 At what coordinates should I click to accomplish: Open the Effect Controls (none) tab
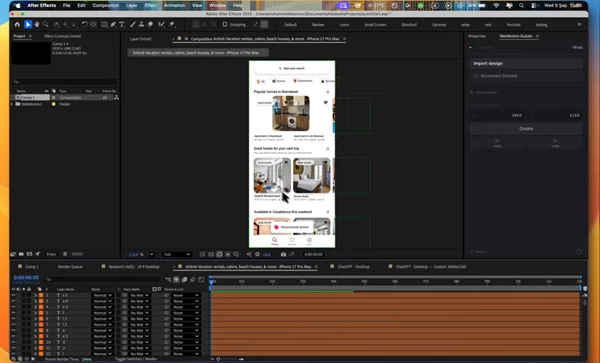pos(62,36)
